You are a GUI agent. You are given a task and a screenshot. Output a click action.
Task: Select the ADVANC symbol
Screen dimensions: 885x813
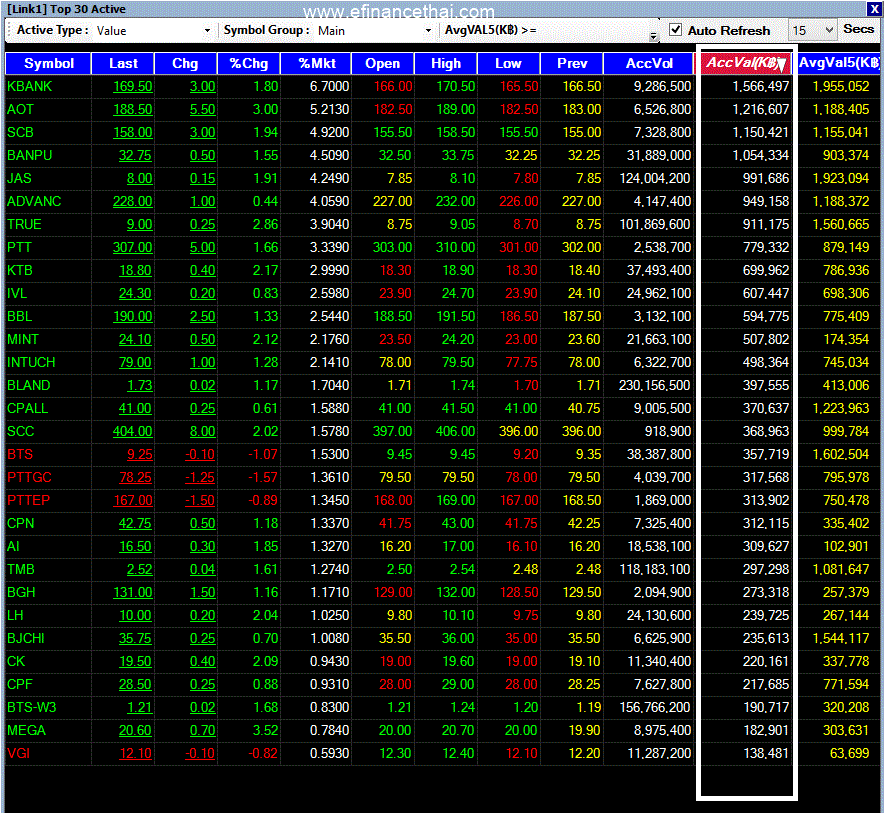click(x=34, y=202)
